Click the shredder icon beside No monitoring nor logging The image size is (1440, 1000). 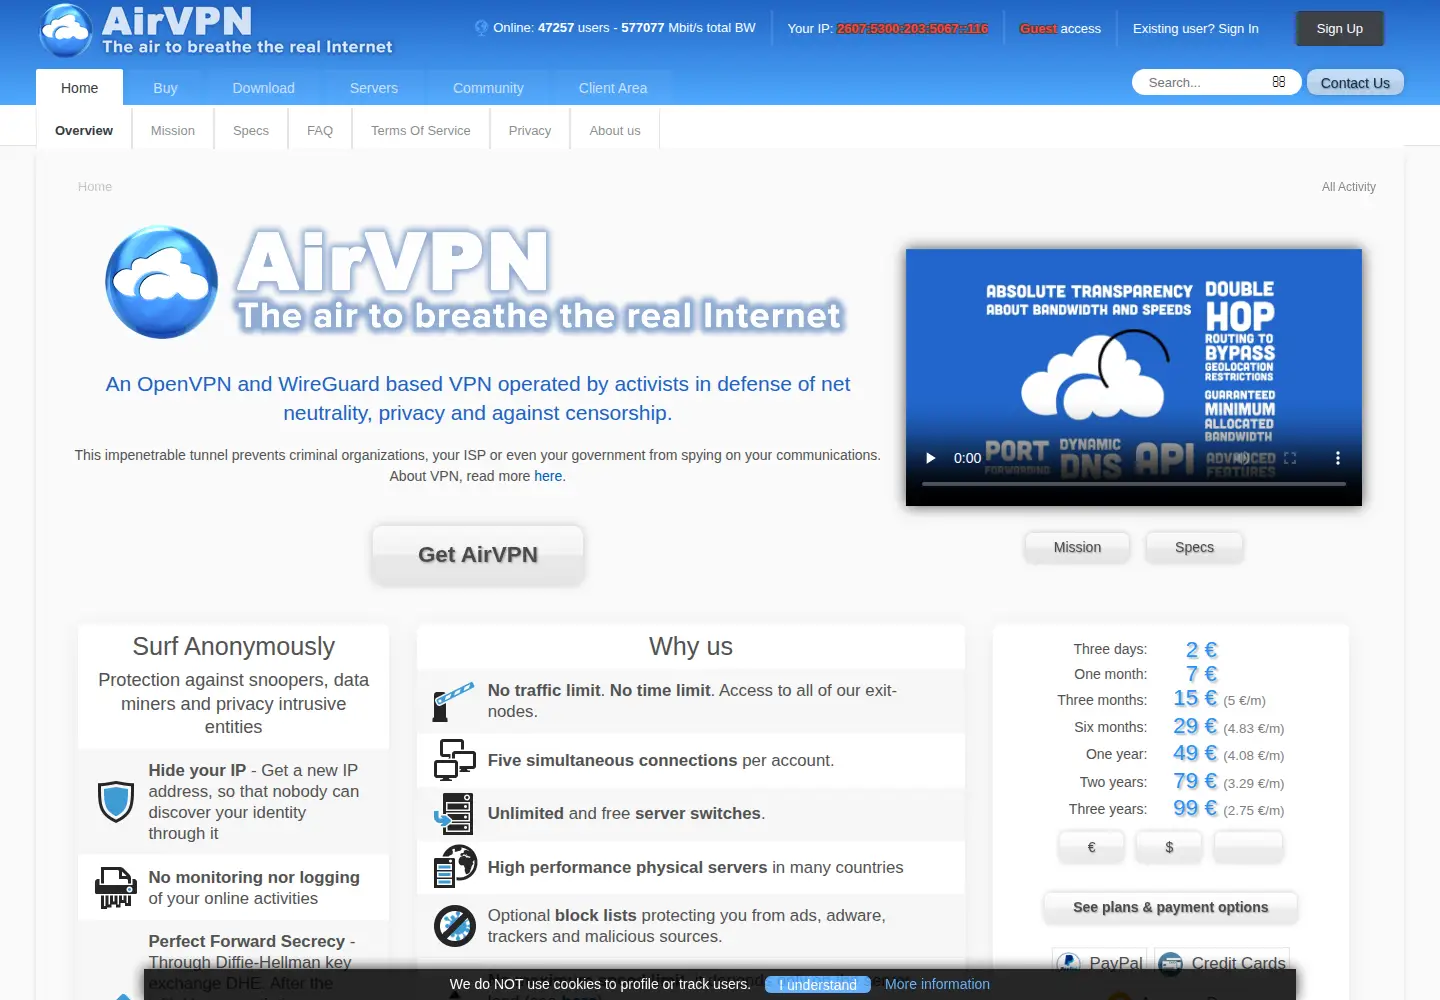coord(115,887)
